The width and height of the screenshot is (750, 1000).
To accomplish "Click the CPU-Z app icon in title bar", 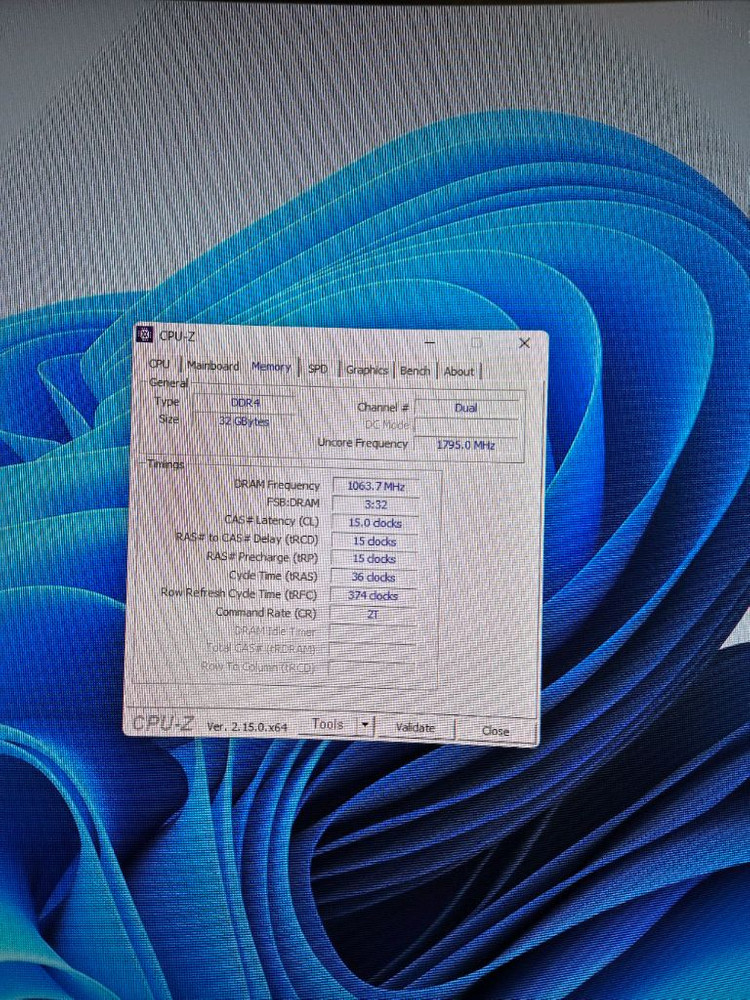I will [145, 334].
